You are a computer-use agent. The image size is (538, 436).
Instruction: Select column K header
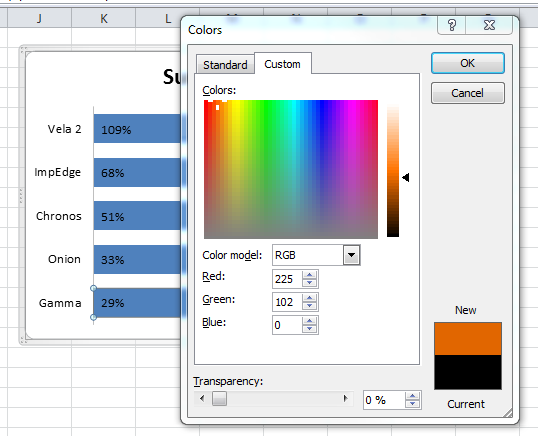click(104, 18)
